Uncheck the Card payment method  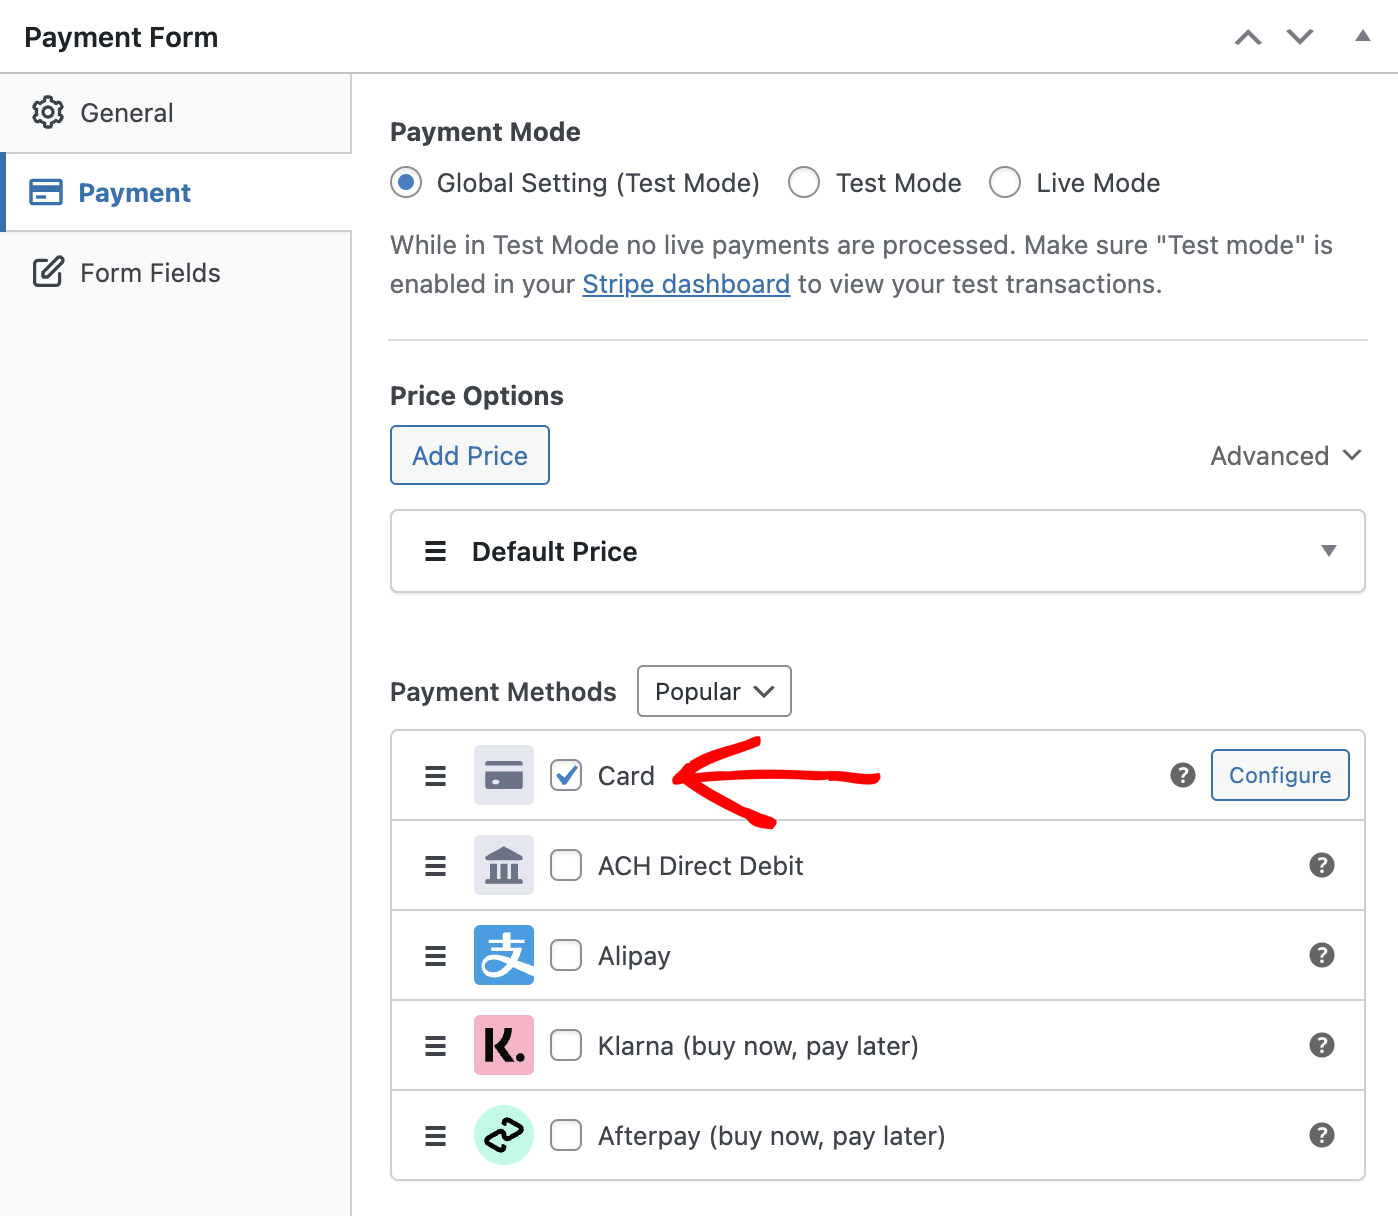(566, 775)
